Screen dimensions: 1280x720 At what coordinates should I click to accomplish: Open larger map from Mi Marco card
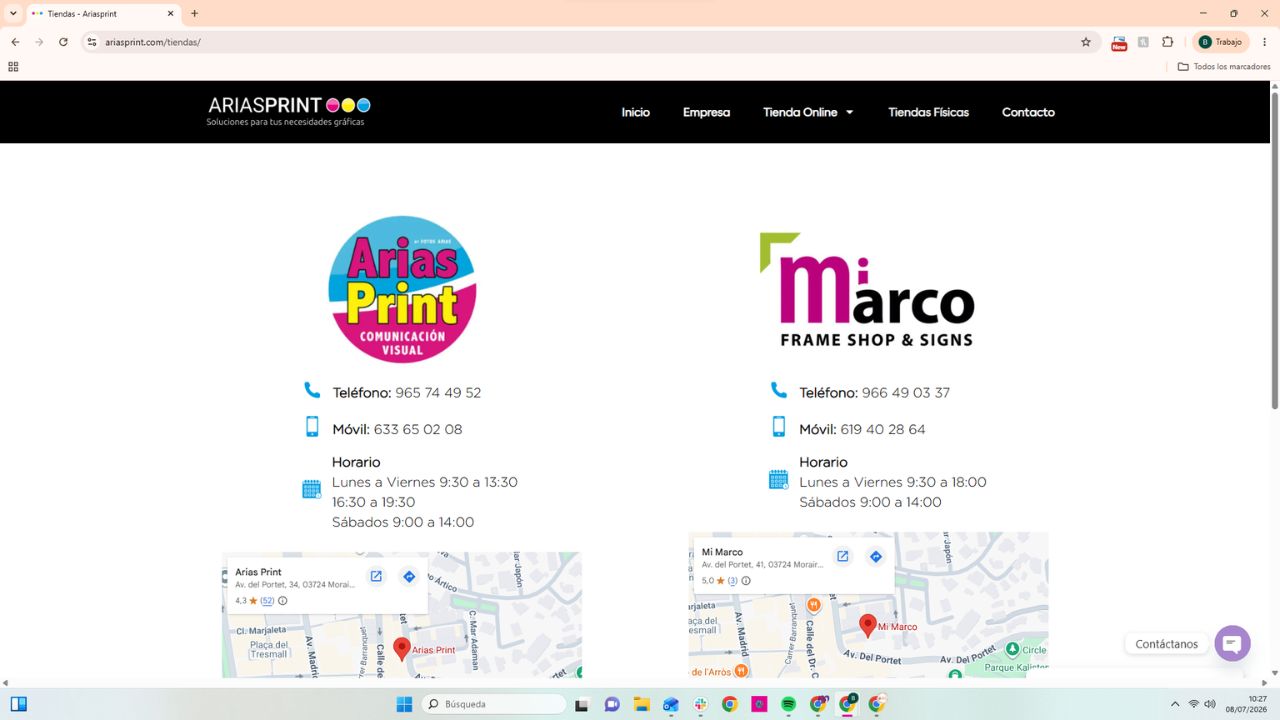tap(843, 556)
